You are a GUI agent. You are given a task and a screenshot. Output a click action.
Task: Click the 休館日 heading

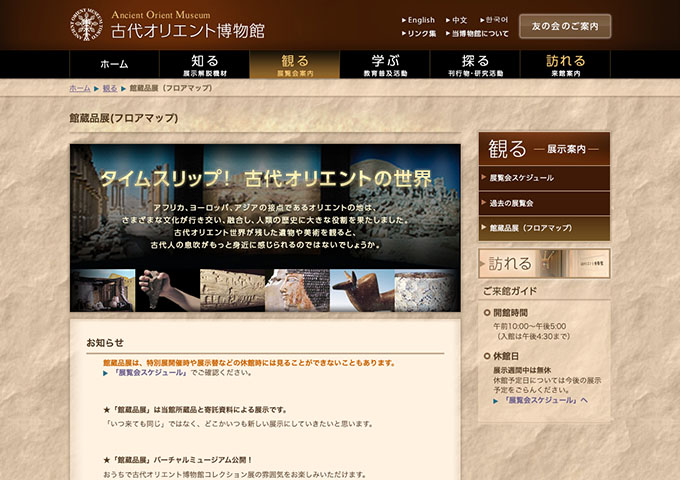click(506, 356)
